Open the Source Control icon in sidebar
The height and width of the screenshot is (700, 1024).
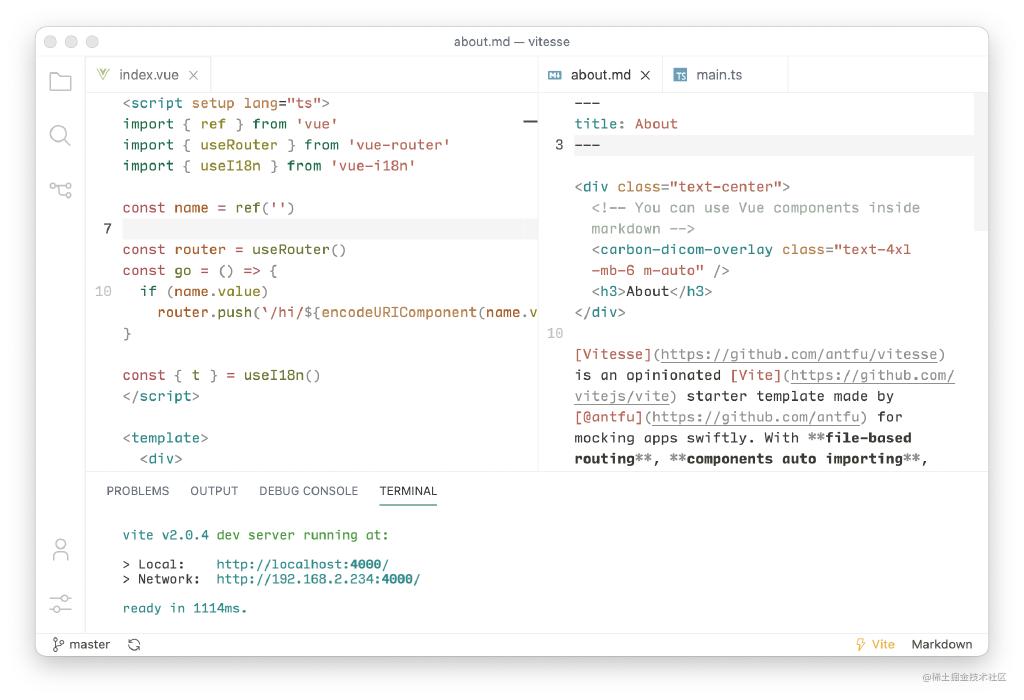tap(60, 189)
